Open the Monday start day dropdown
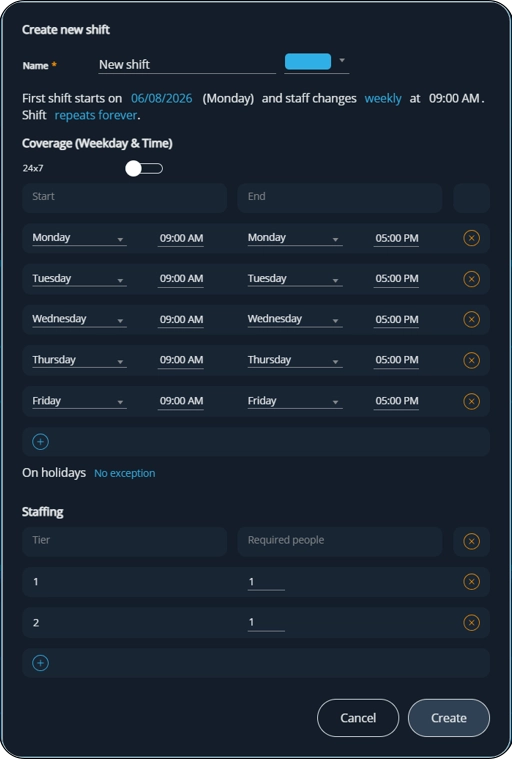 79,238
